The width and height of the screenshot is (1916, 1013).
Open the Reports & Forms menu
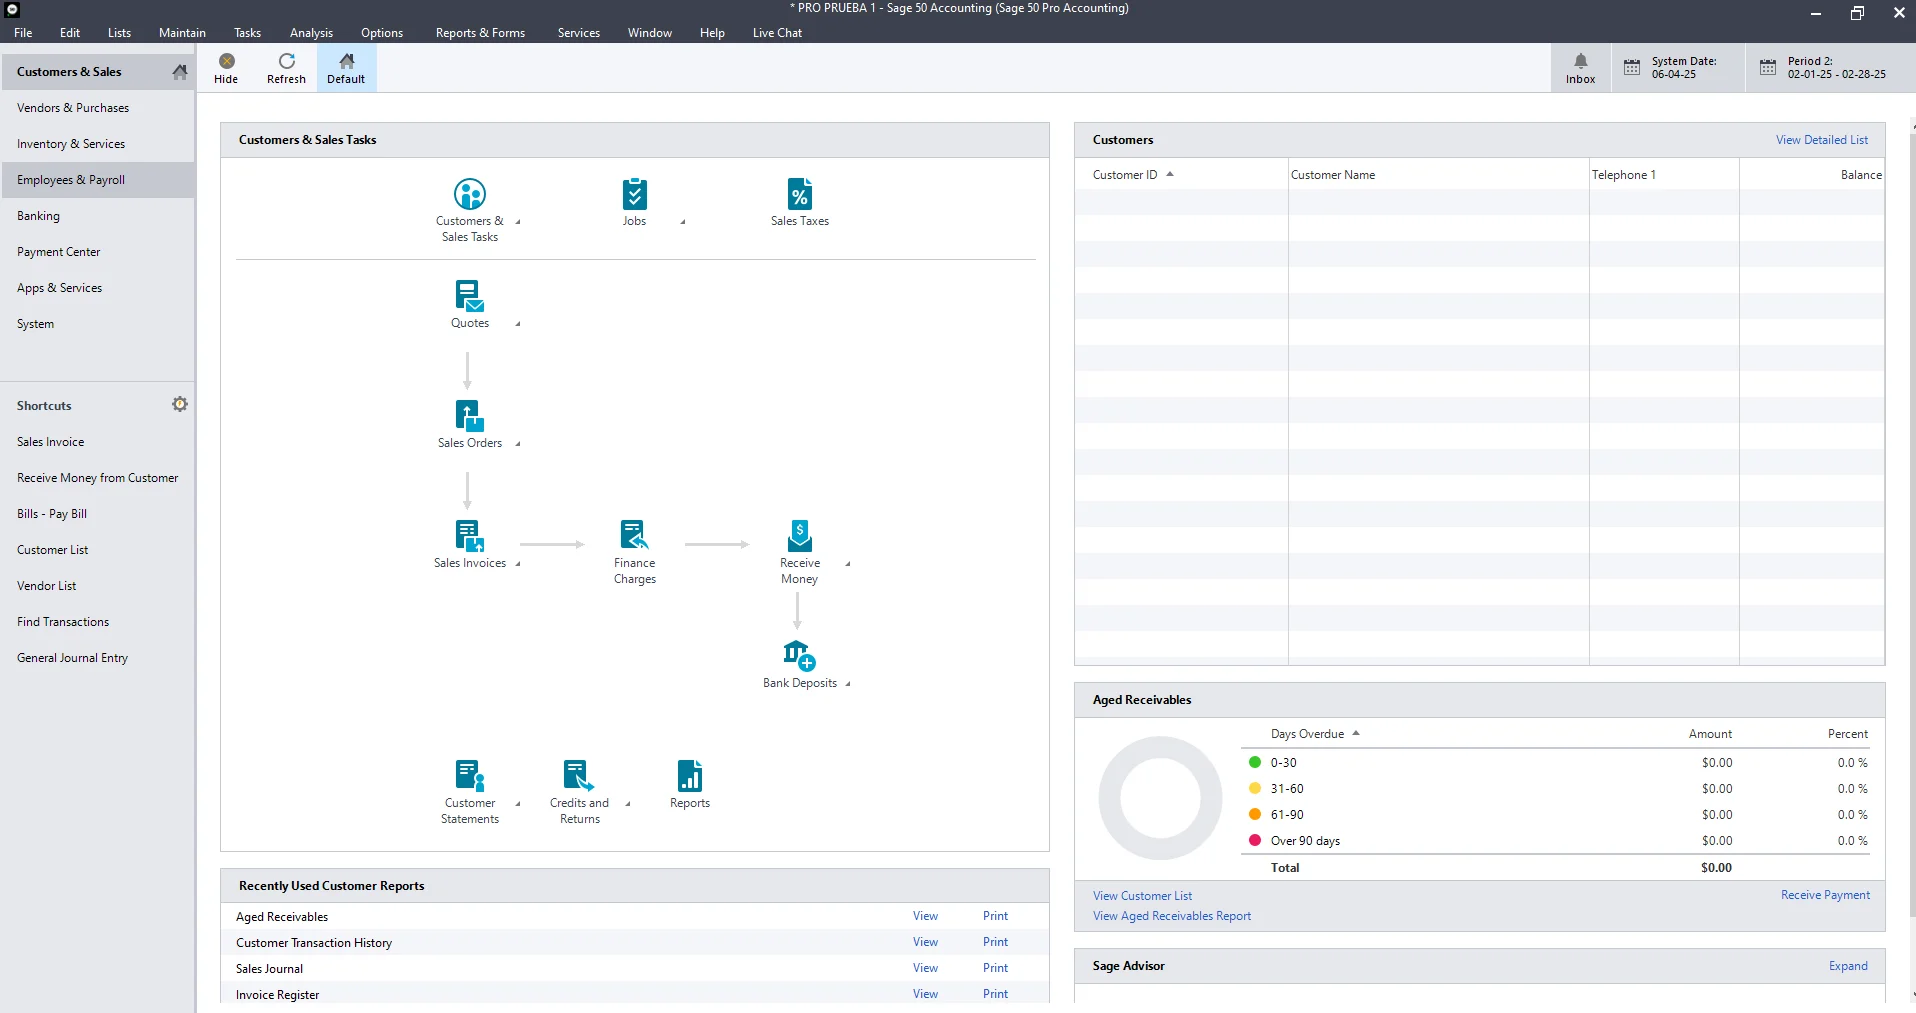[480, 33]
